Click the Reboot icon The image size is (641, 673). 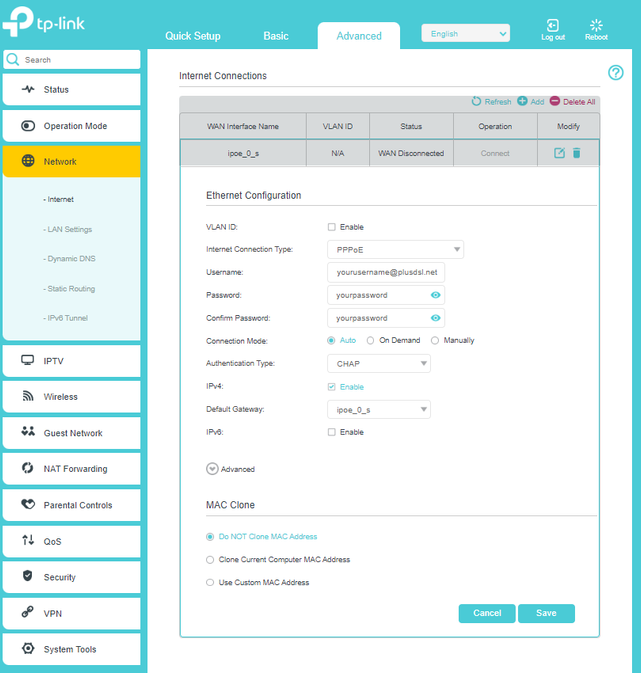pos(596,25)
